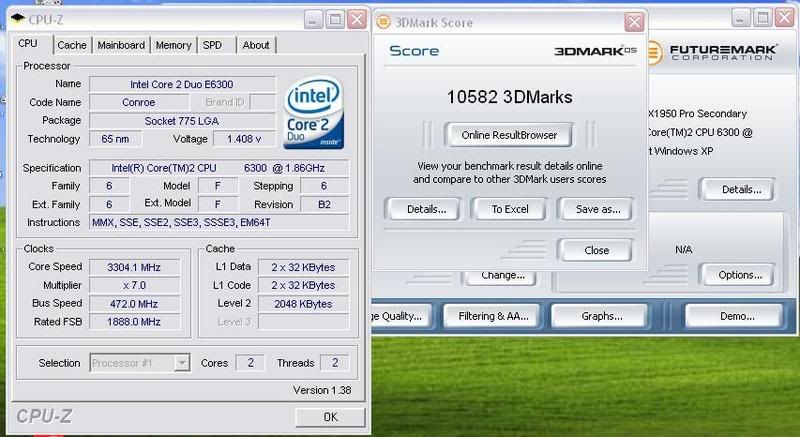Click the 10582 3DMarks score text

[x=510, y=97]
